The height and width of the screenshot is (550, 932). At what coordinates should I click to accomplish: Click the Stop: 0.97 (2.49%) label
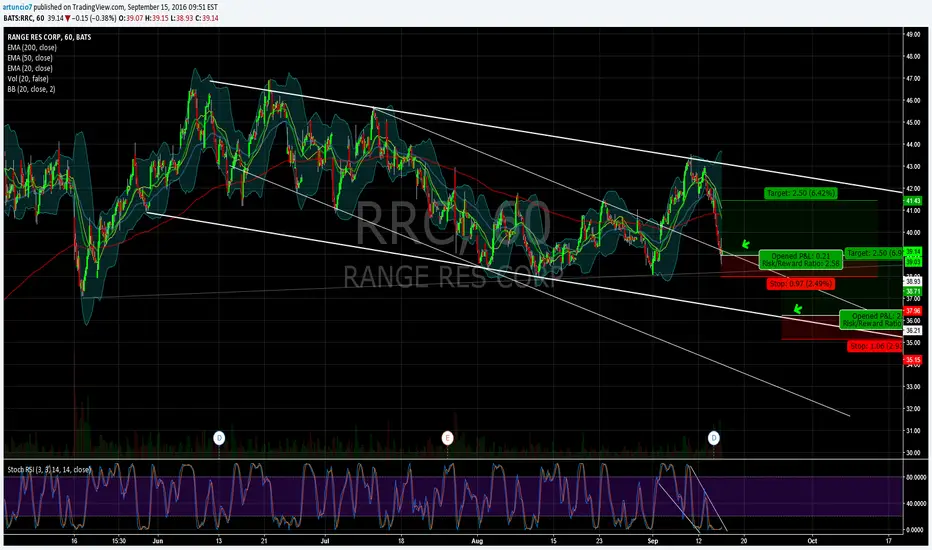click(x=801, y=284)
